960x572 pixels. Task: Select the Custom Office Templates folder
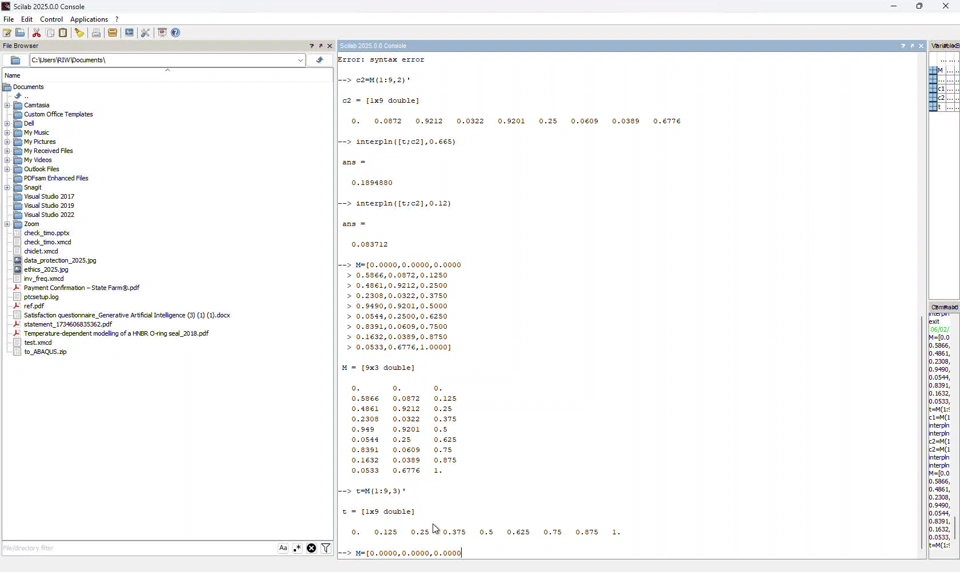point(58,115)
